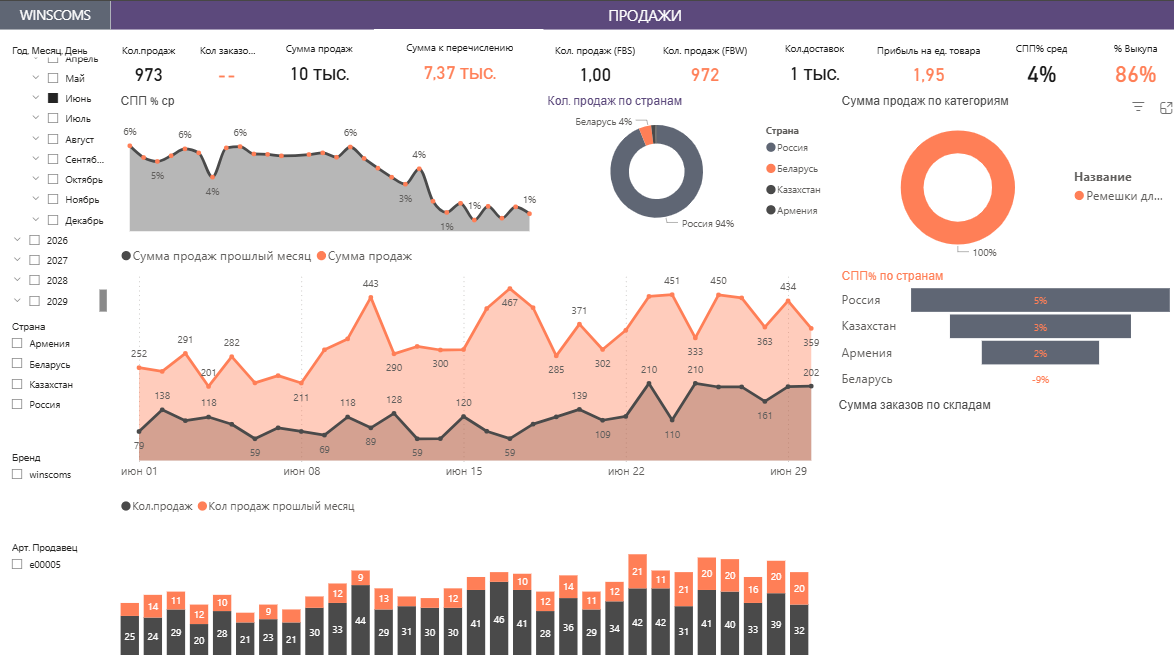
Task: Click the Россия 5% bar in the funnel
Action: pyautogui.click(x=1040, y=300)
